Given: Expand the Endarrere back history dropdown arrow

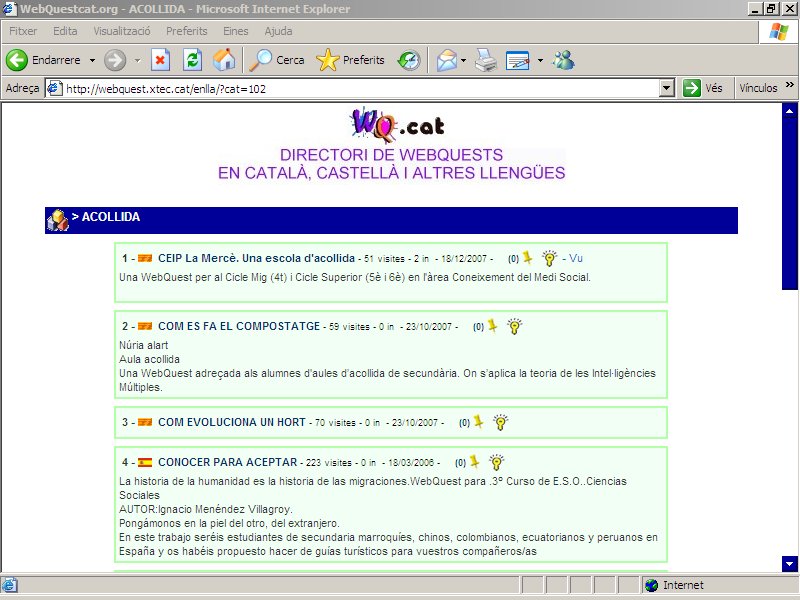Looking at the screenshot, I should (x=92, y=60).
